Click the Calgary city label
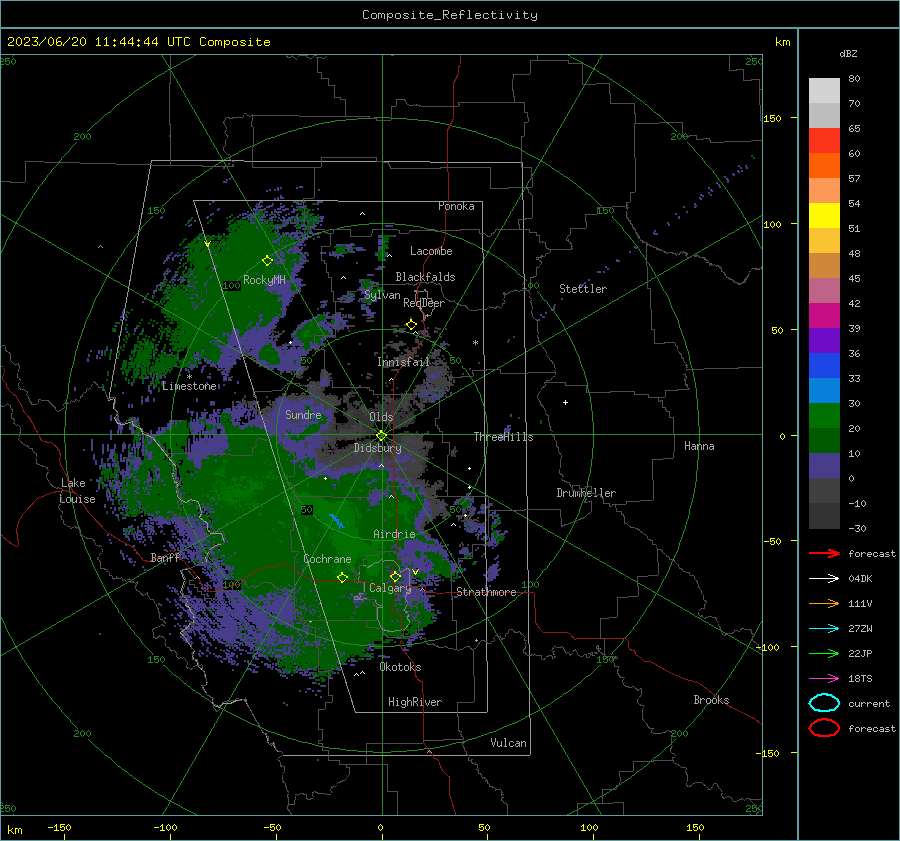Image resolution: width=900 pixels, height=841 pixels. [x=390, y=588]
